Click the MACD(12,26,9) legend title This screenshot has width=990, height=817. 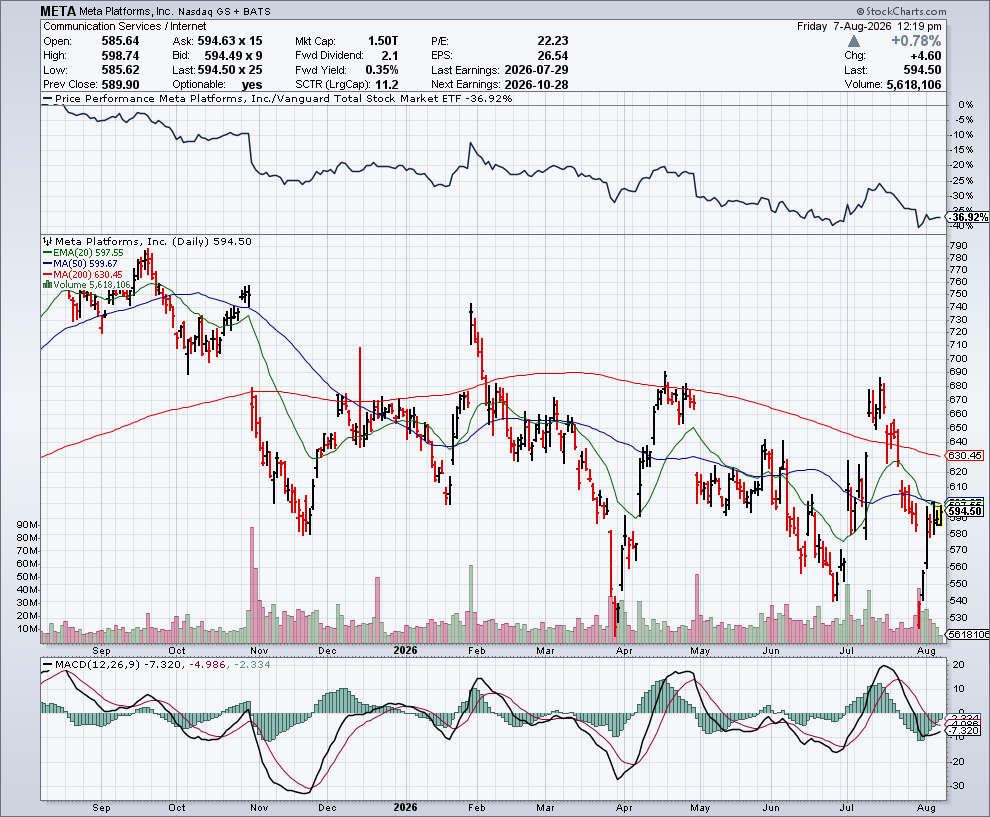[98, 665]
